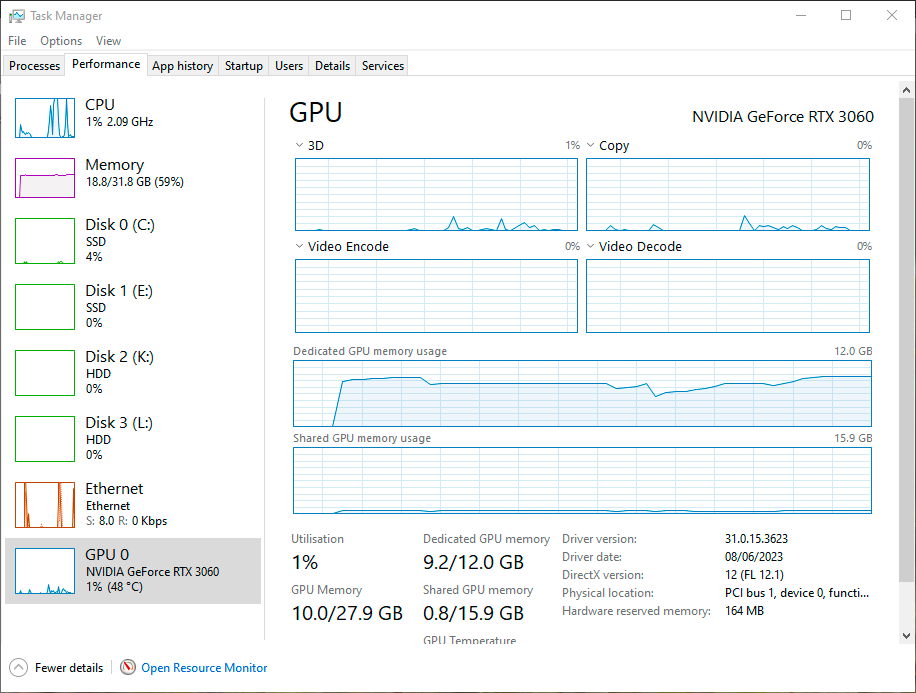Viewport: 916px width, 693px height.
Task: Click the NVIDIA GeForce RTX 3060 heading
Action: (783, 117)
